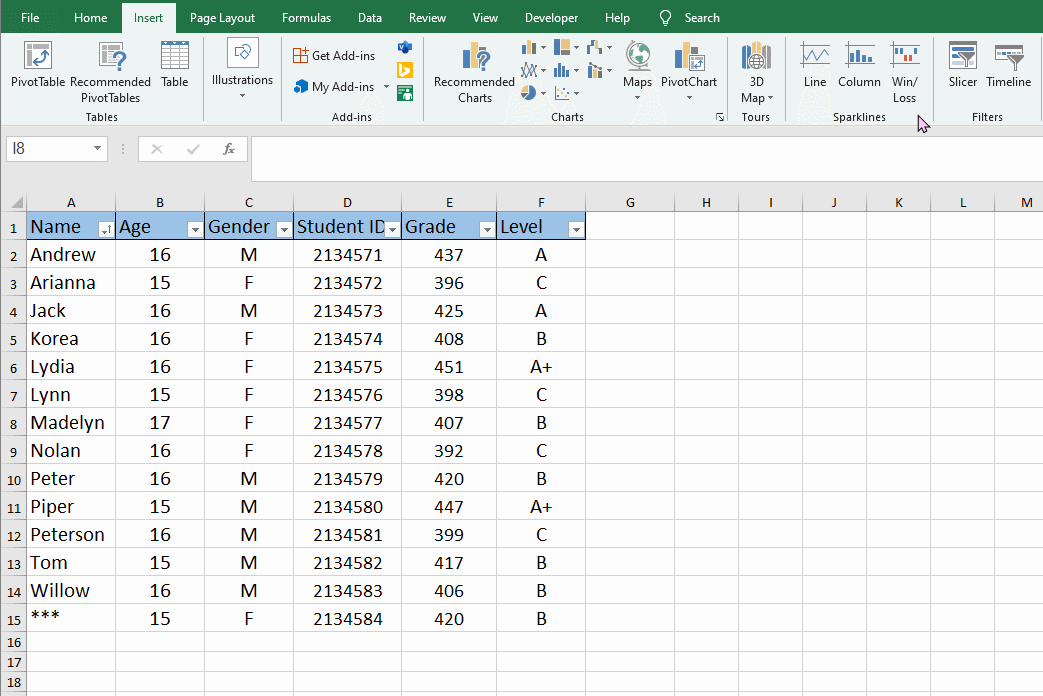The width and height of the screenshot is (1043, 696).
Task: Switch to the Data tab
Action: [x=370, y=18]
